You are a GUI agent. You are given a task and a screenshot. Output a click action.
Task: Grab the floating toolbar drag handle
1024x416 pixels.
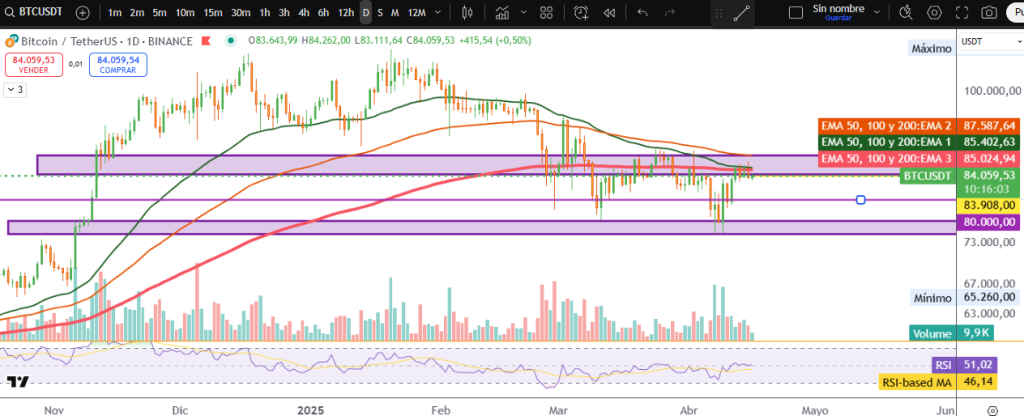[719, 13]
